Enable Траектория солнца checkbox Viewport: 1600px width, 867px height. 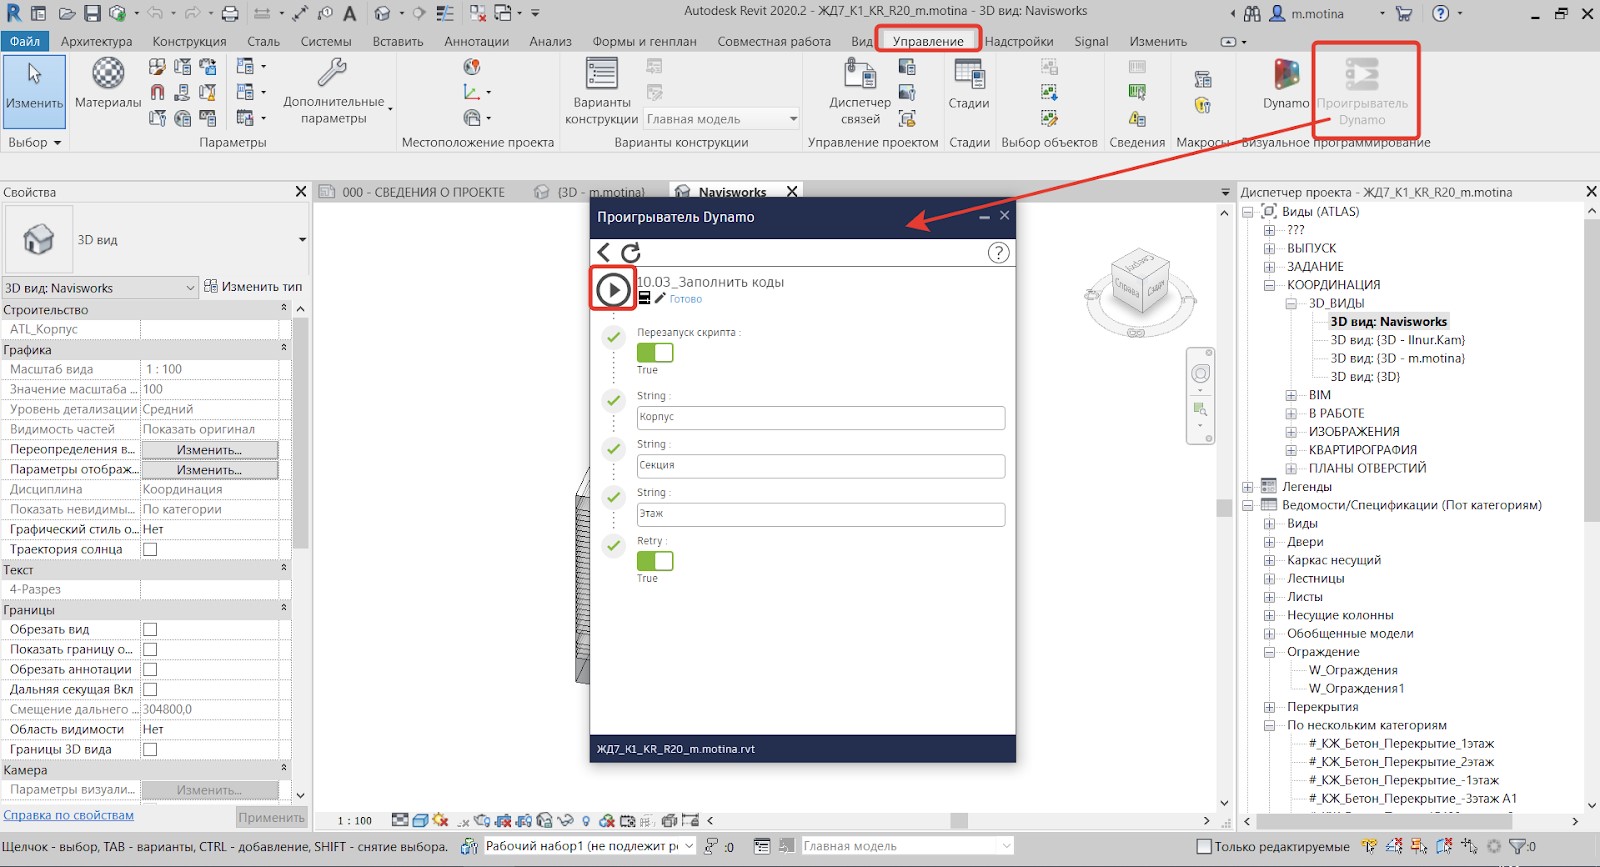pos(150,549)
